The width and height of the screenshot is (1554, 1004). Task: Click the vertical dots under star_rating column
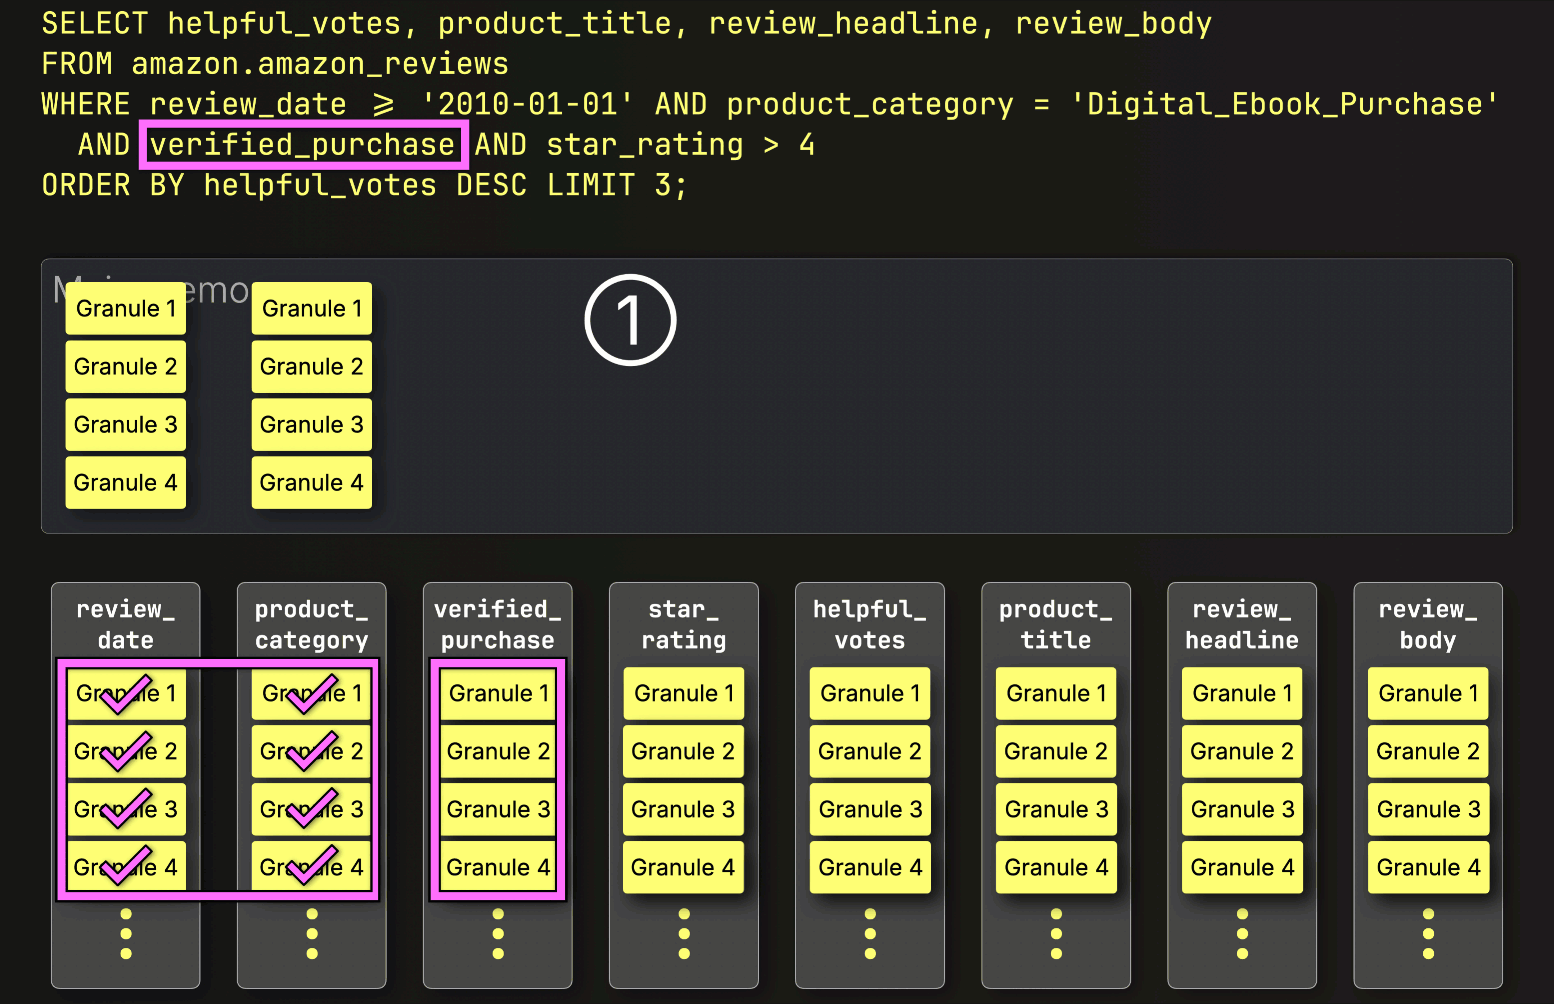[684, 934]
